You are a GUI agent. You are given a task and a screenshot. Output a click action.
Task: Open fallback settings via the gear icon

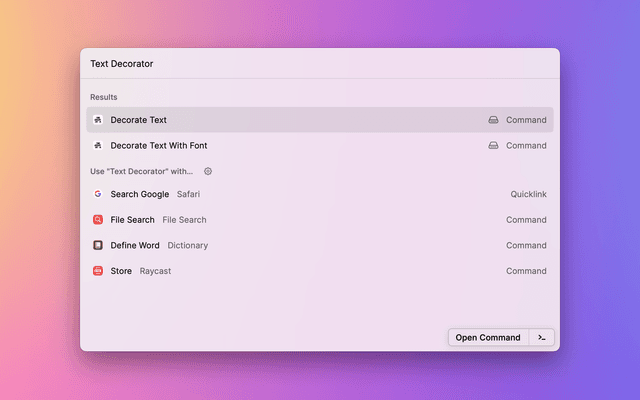click(x=208, y=171)
